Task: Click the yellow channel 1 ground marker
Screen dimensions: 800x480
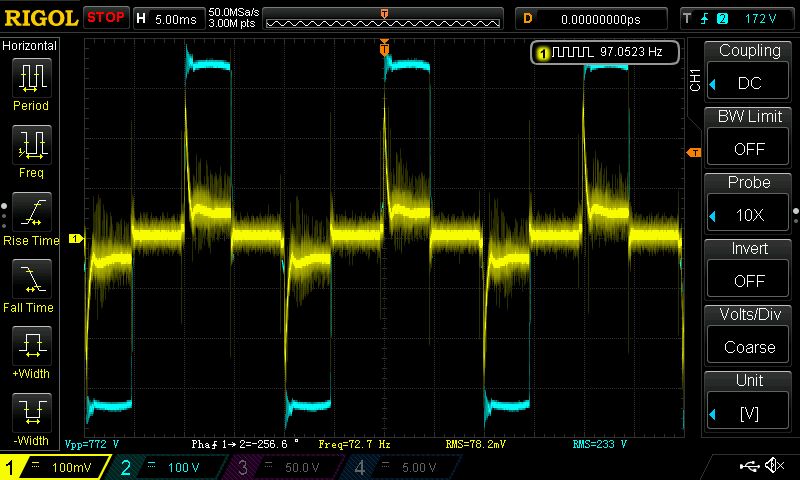Action: (x=76, y=238)
